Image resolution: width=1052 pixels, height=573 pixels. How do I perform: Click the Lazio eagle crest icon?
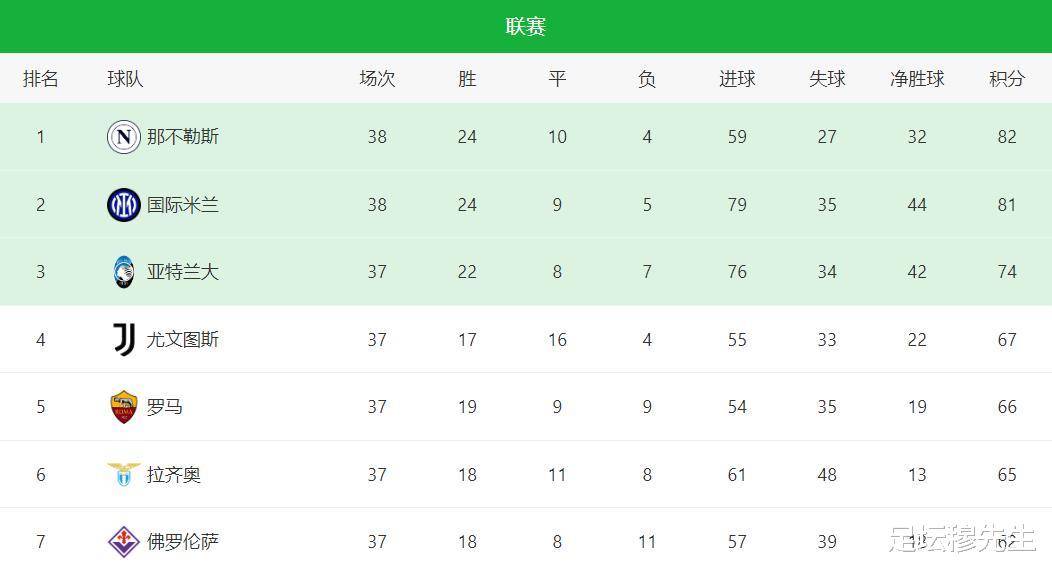coord(123,474)
